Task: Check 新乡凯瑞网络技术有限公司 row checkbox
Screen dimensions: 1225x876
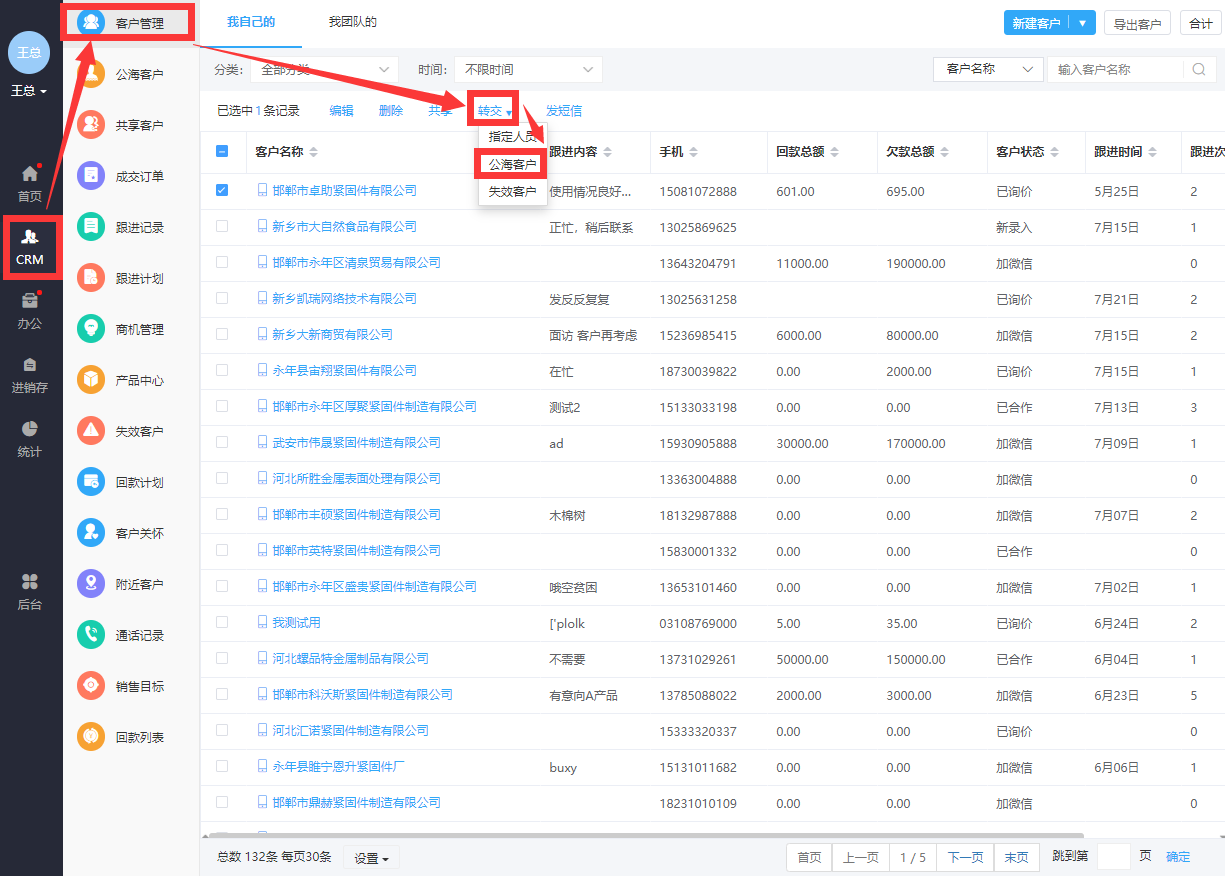Action: (x=222, y=298)
